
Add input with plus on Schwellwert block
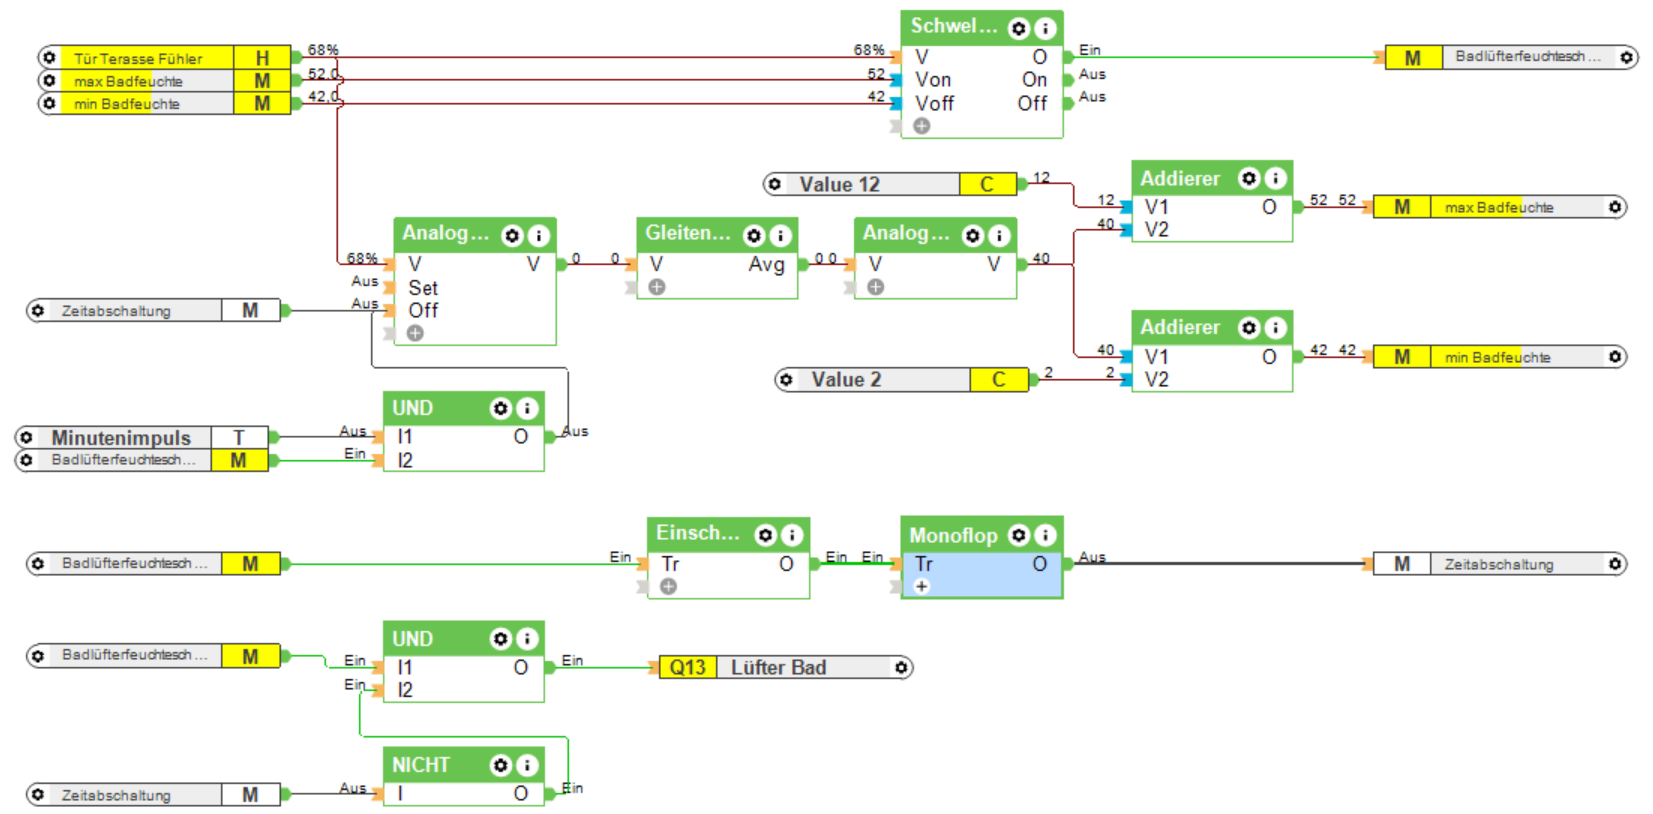(x=922, y=126)
